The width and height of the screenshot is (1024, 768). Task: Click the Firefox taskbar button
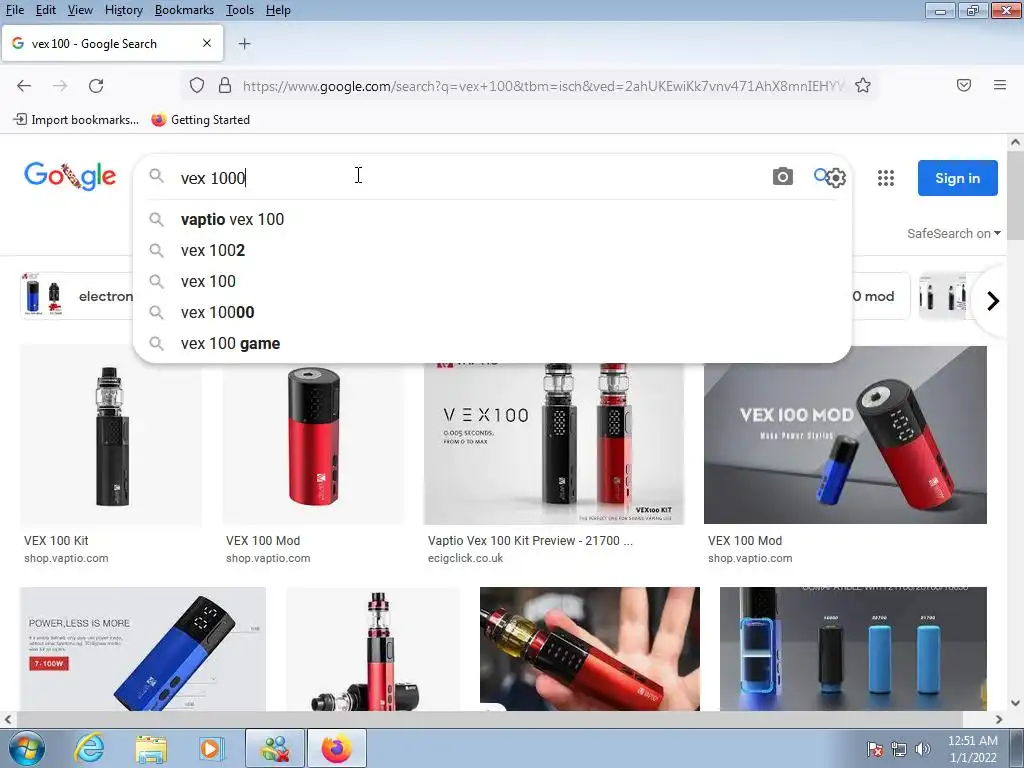pos(336,748)
